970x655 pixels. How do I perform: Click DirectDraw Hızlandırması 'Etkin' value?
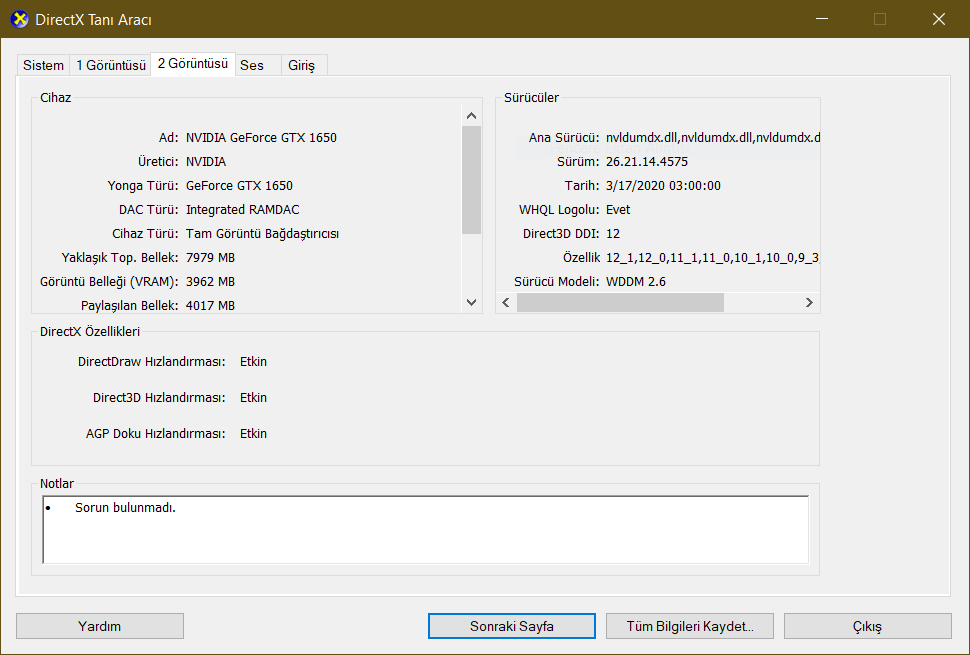[x=254, y=361]
